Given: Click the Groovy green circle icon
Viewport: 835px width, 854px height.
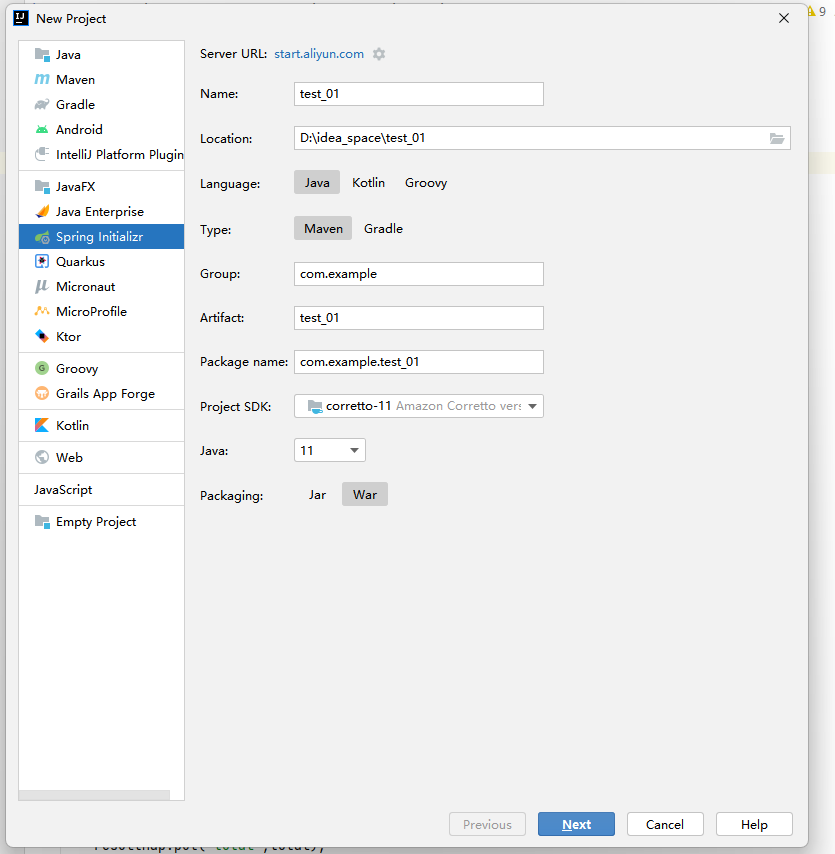Looking at the screenshot, I should pyautogui.click(x=42, y=368).
